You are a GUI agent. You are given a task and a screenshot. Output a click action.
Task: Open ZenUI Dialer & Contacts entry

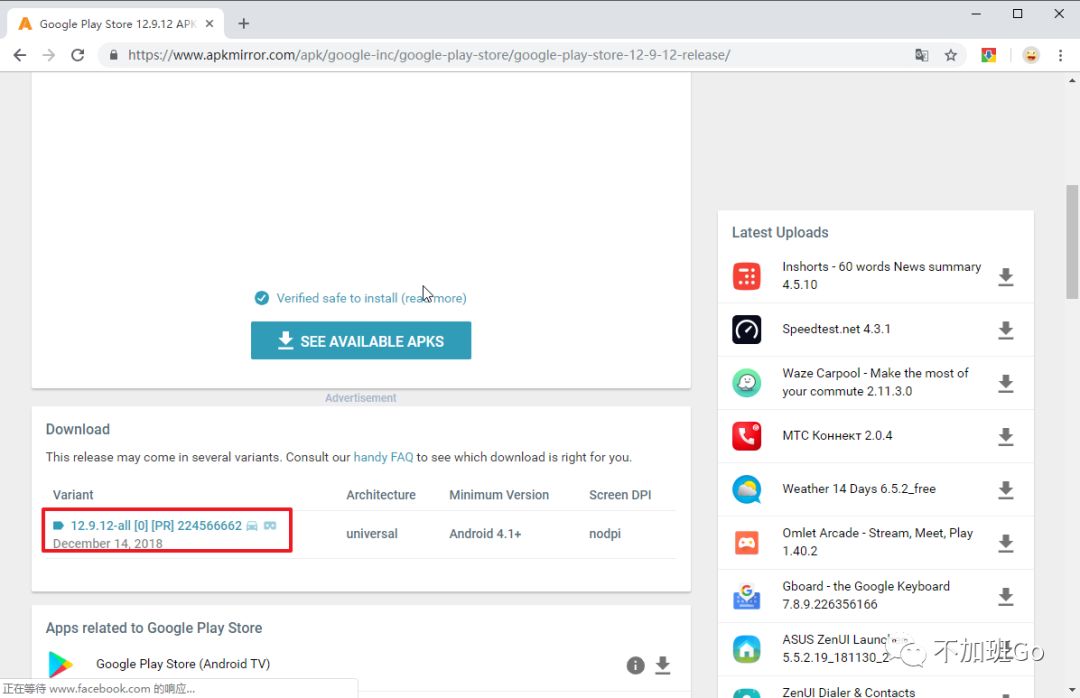849,692
